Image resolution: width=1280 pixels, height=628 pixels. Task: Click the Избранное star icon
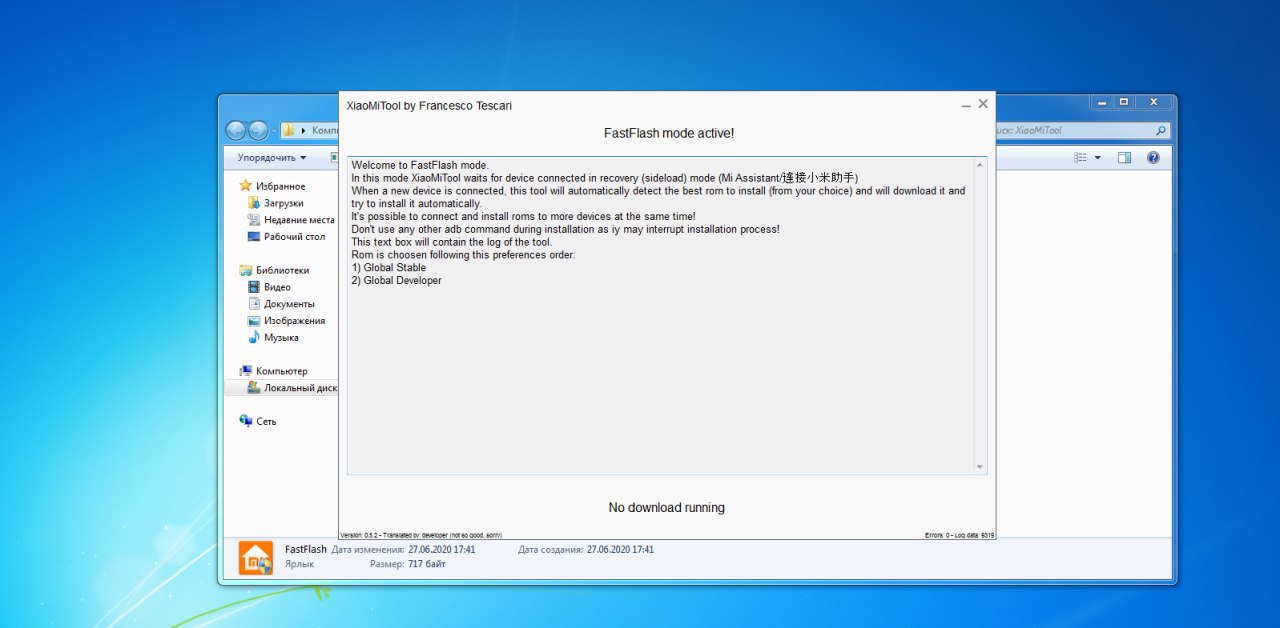point(245,186)
